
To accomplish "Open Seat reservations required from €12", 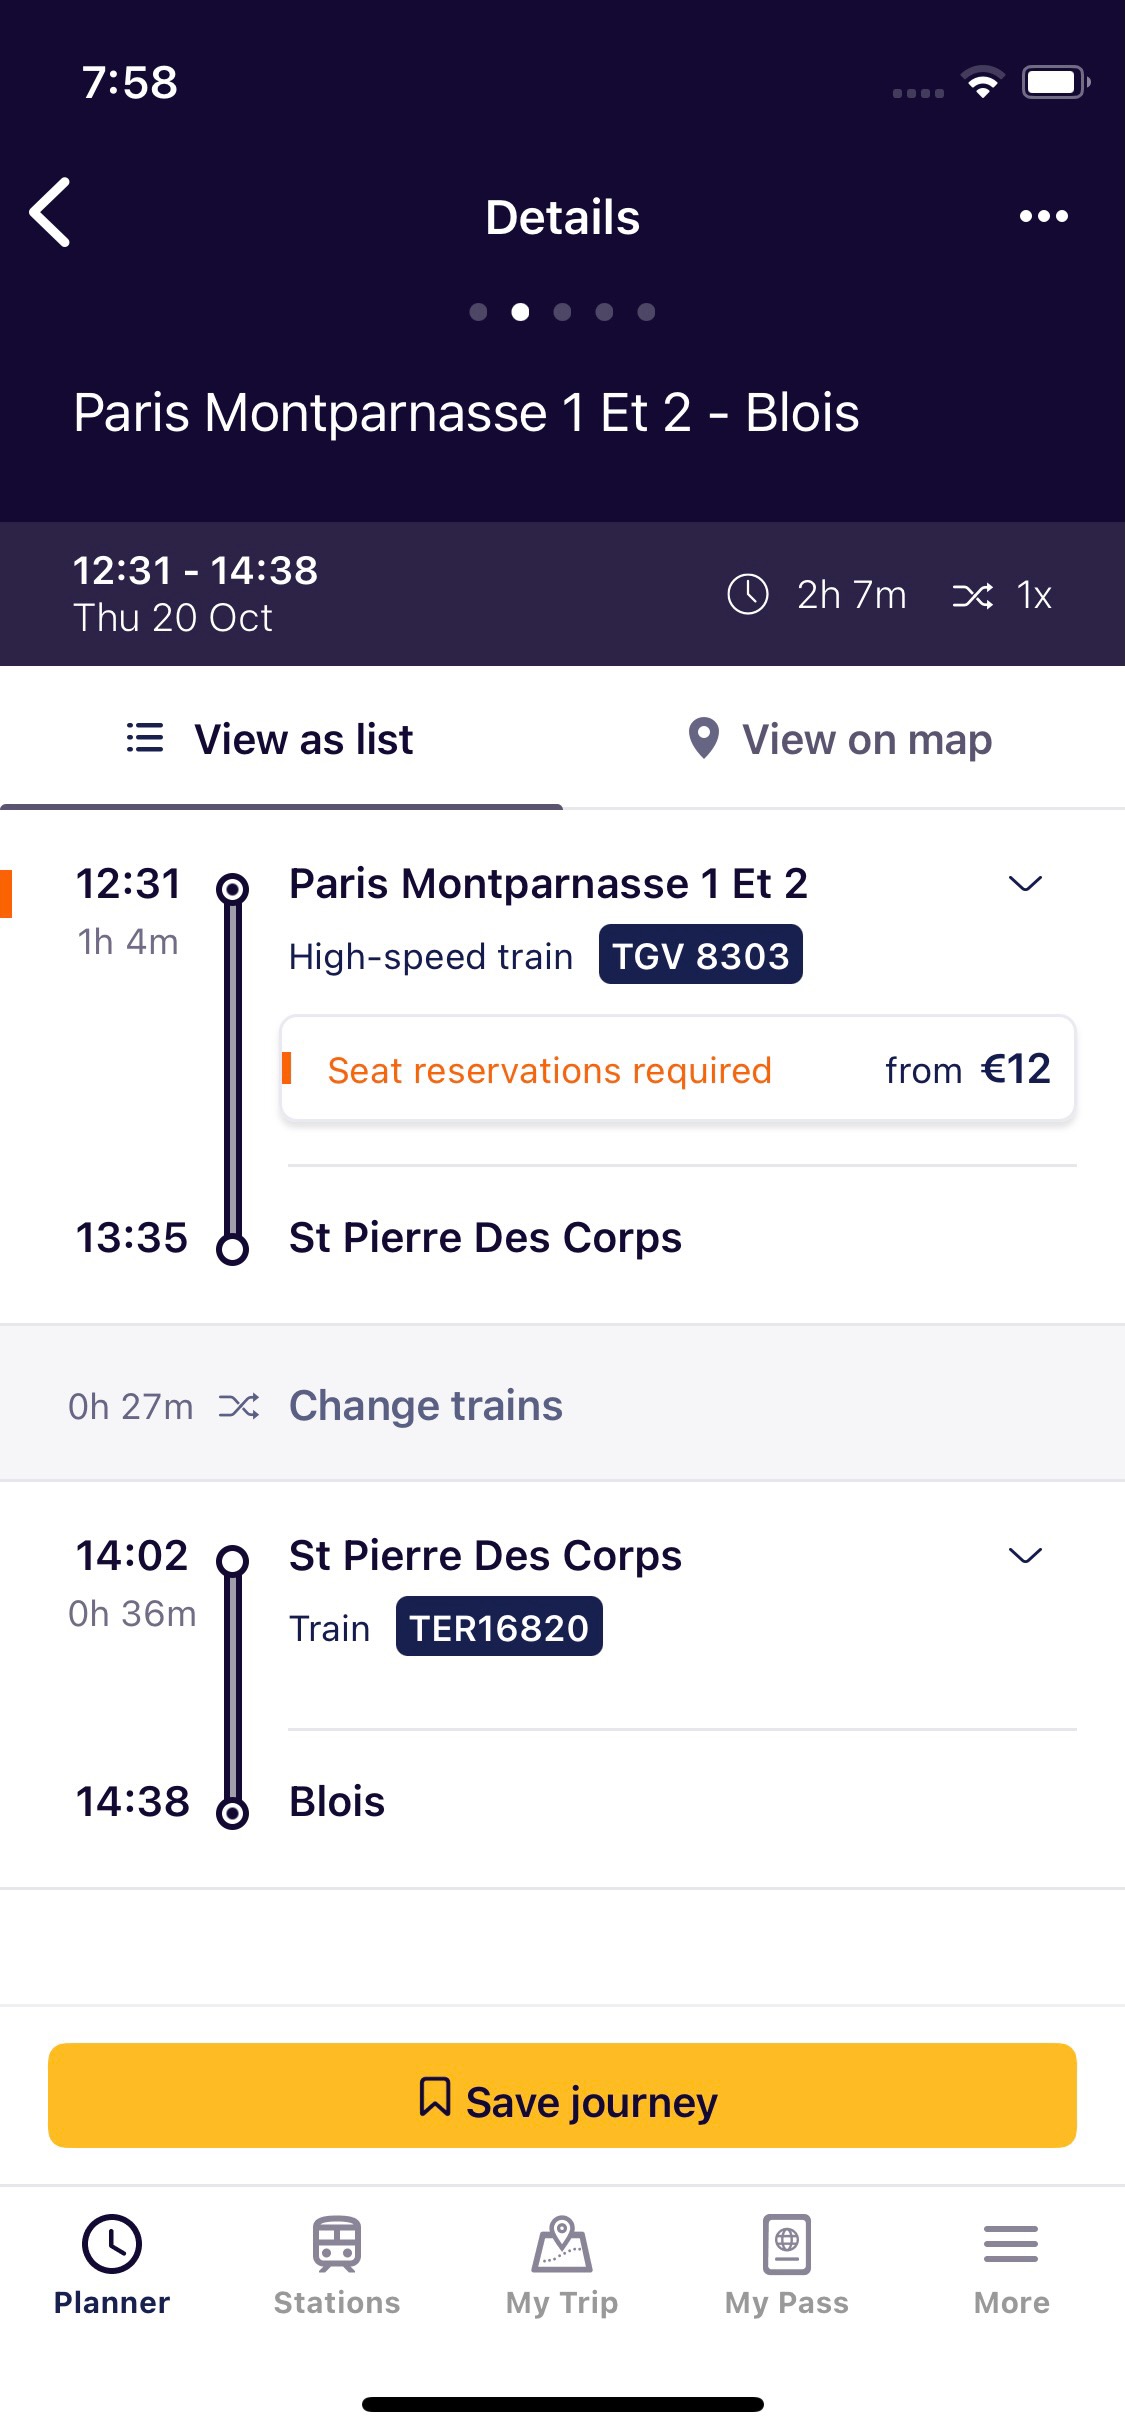I will tap(678, 1070).
